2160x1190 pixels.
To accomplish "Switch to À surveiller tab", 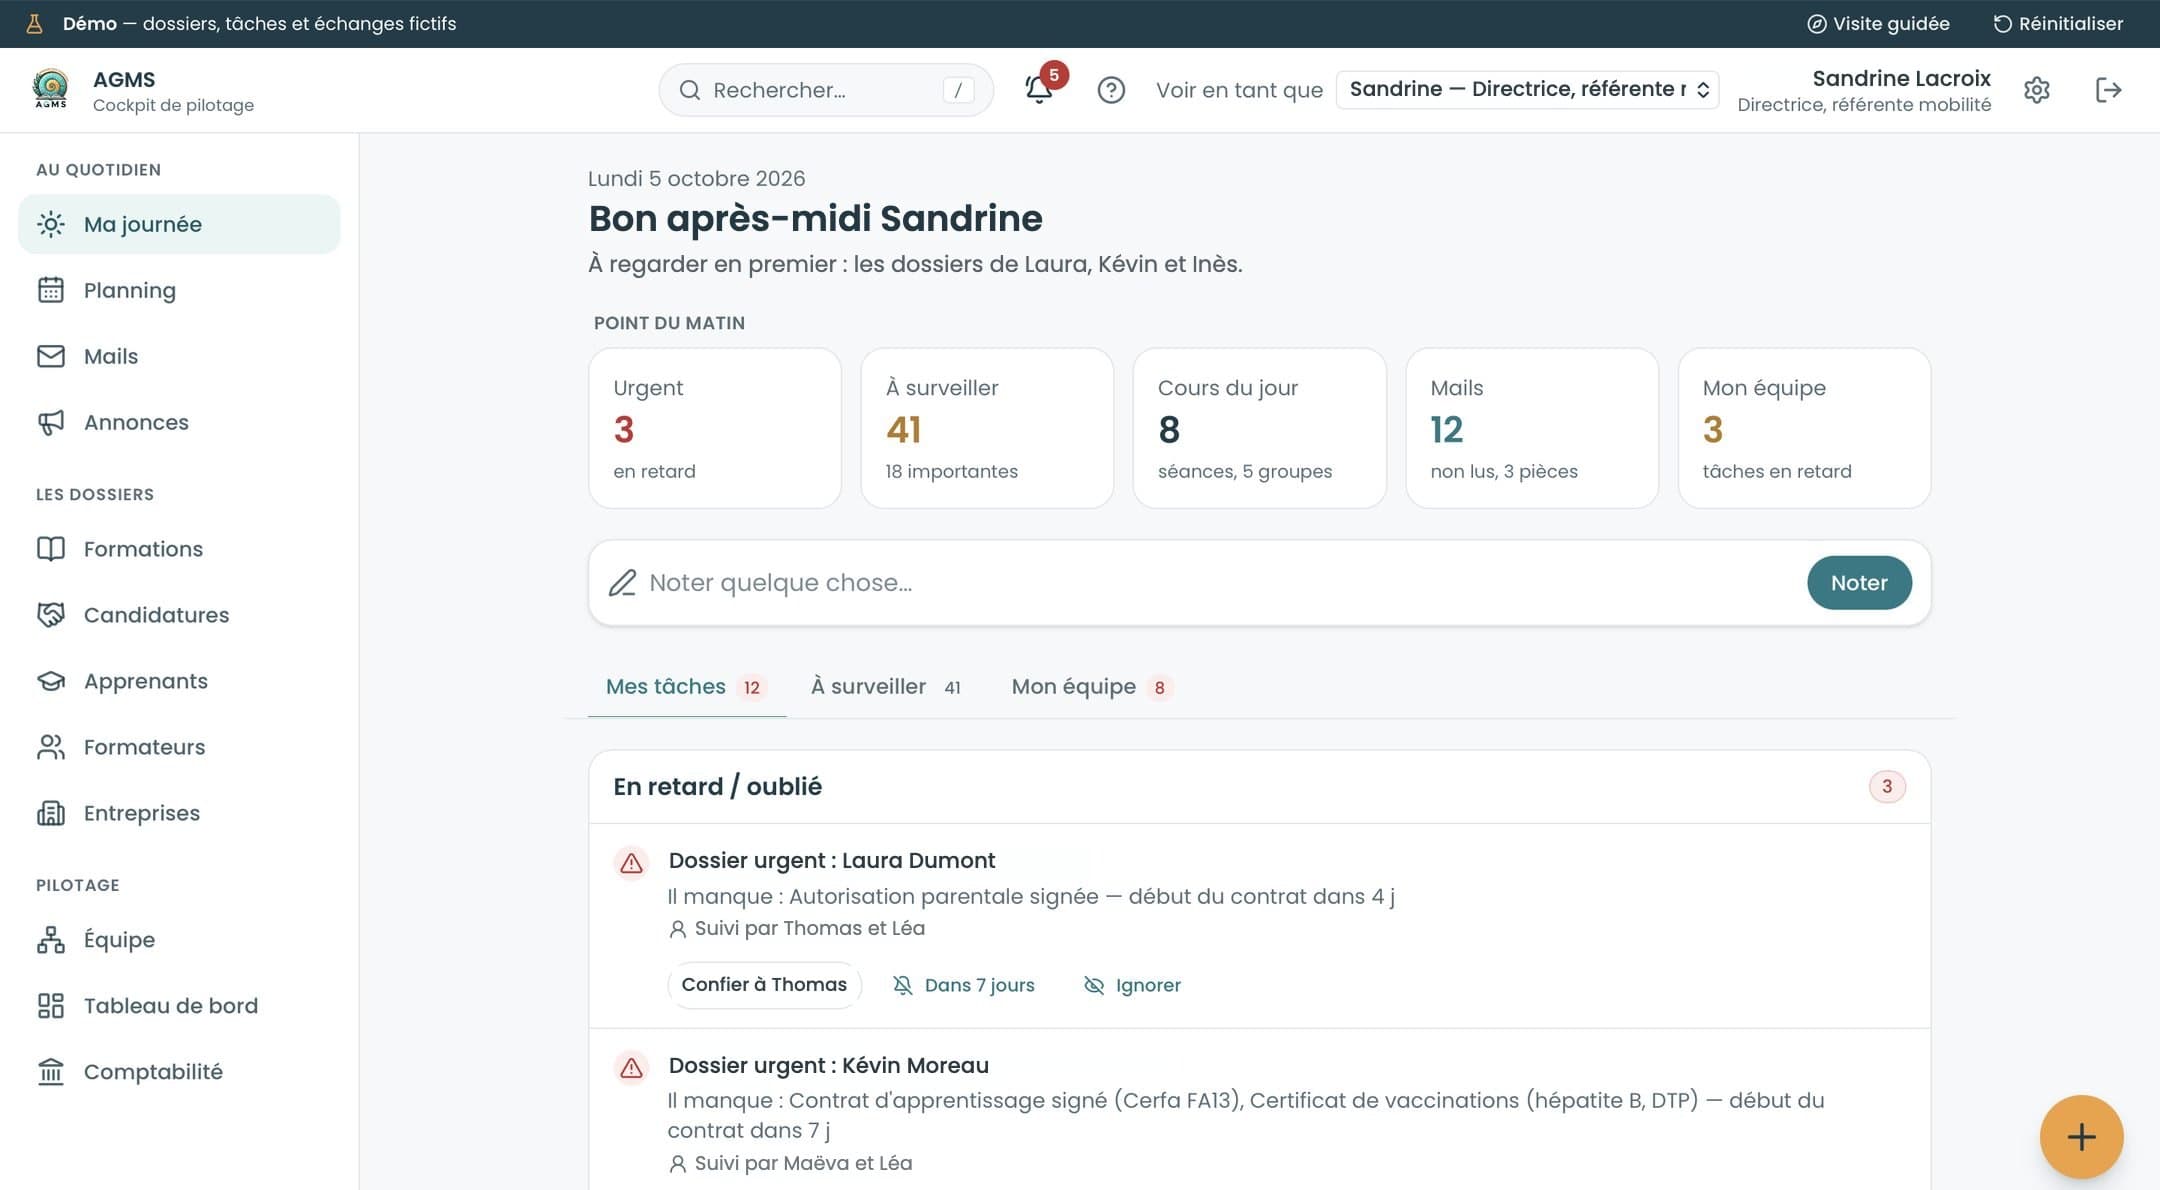I will 886,687.
